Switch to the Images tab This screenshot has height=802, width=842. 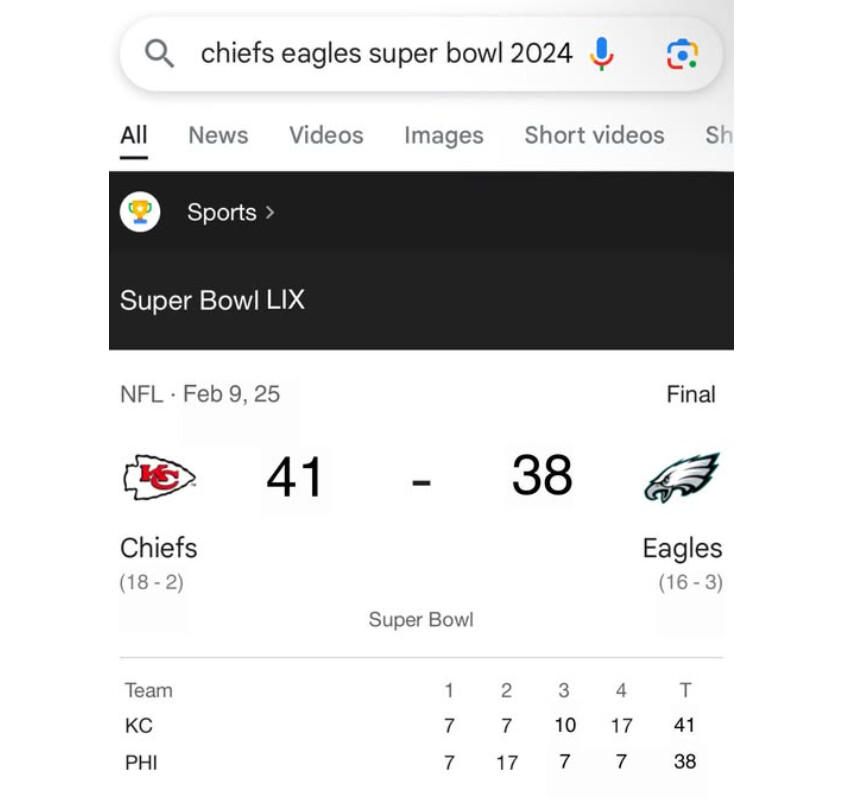[443, 136]
